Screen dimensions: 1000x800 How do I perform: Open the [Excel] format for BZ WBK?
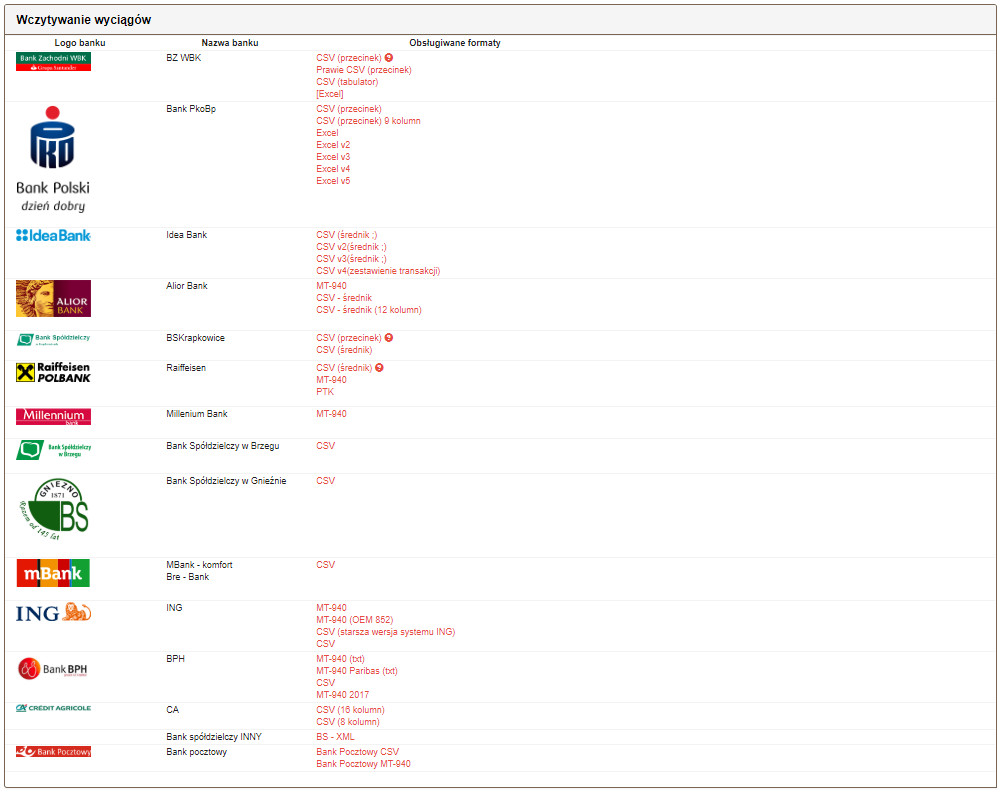coord(330,94)
